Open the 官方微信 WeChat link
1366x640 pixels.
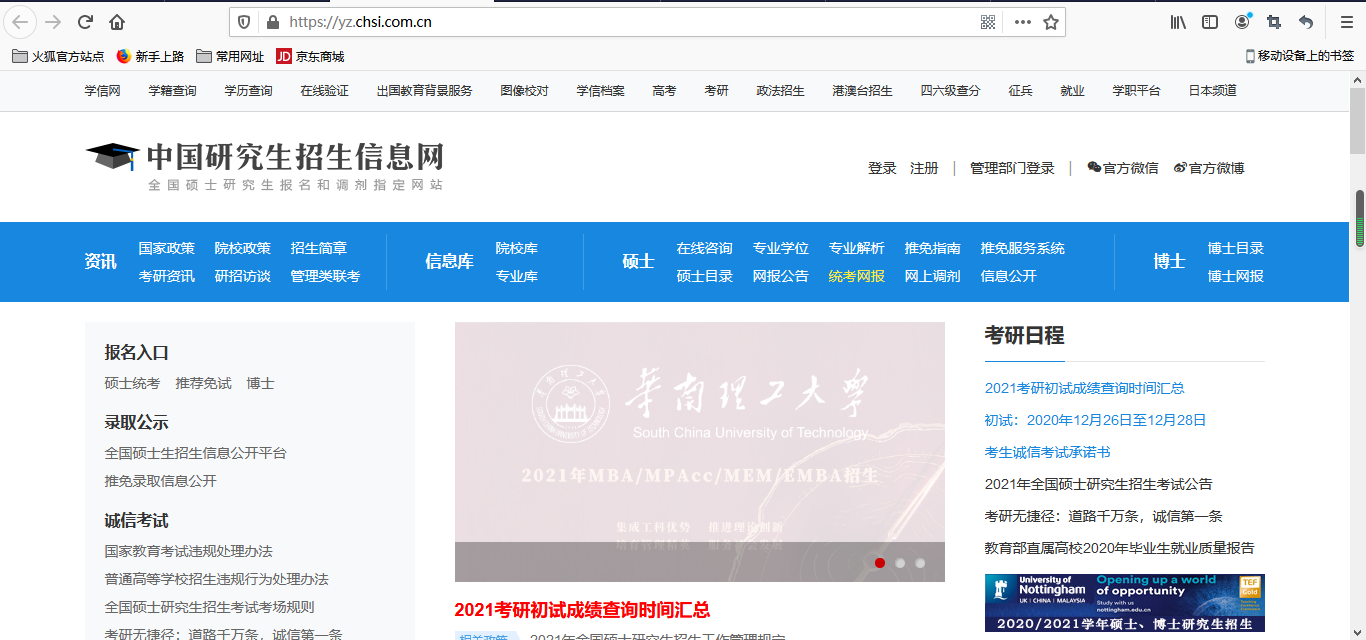tap(1123, 168)
